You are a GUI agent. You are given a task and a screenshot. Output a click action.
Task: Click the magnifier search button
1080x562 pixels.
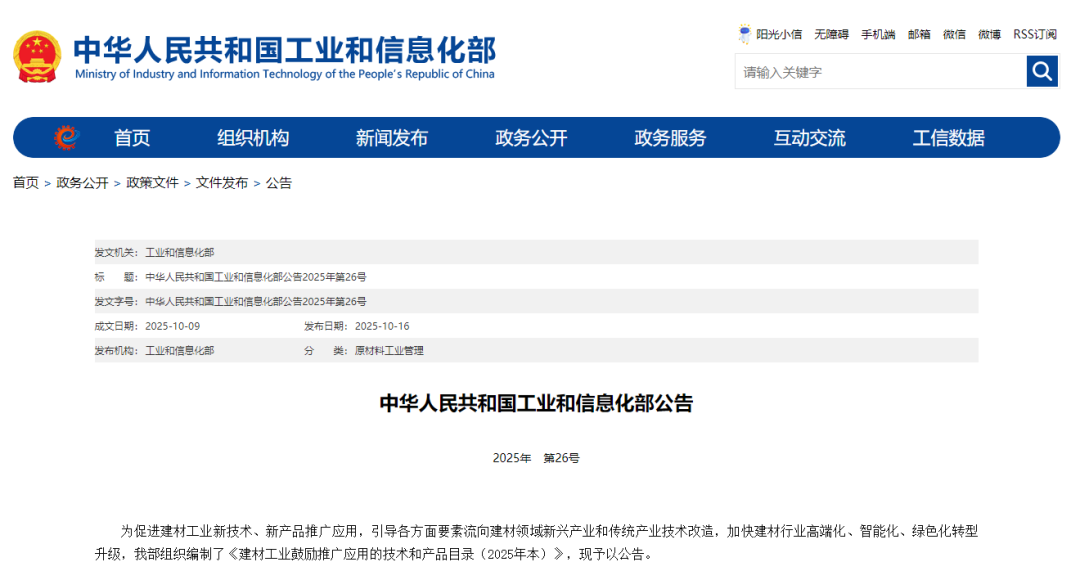(1042, 71)
